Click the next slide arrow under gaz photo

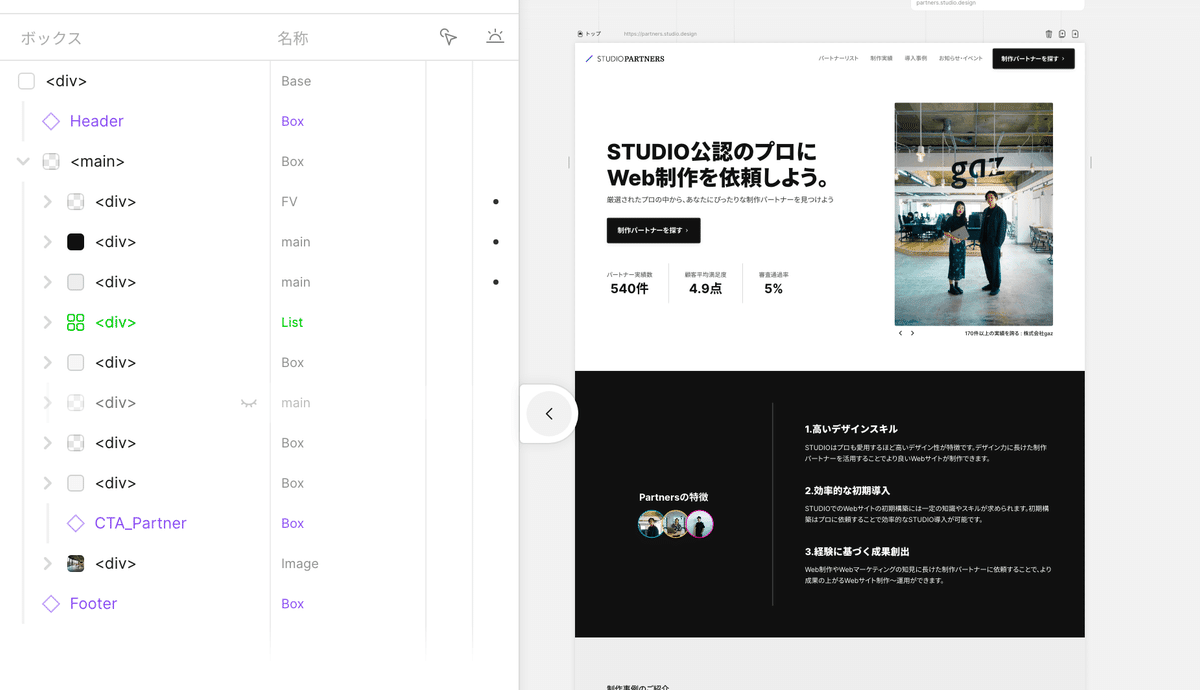tap(912, 333)
